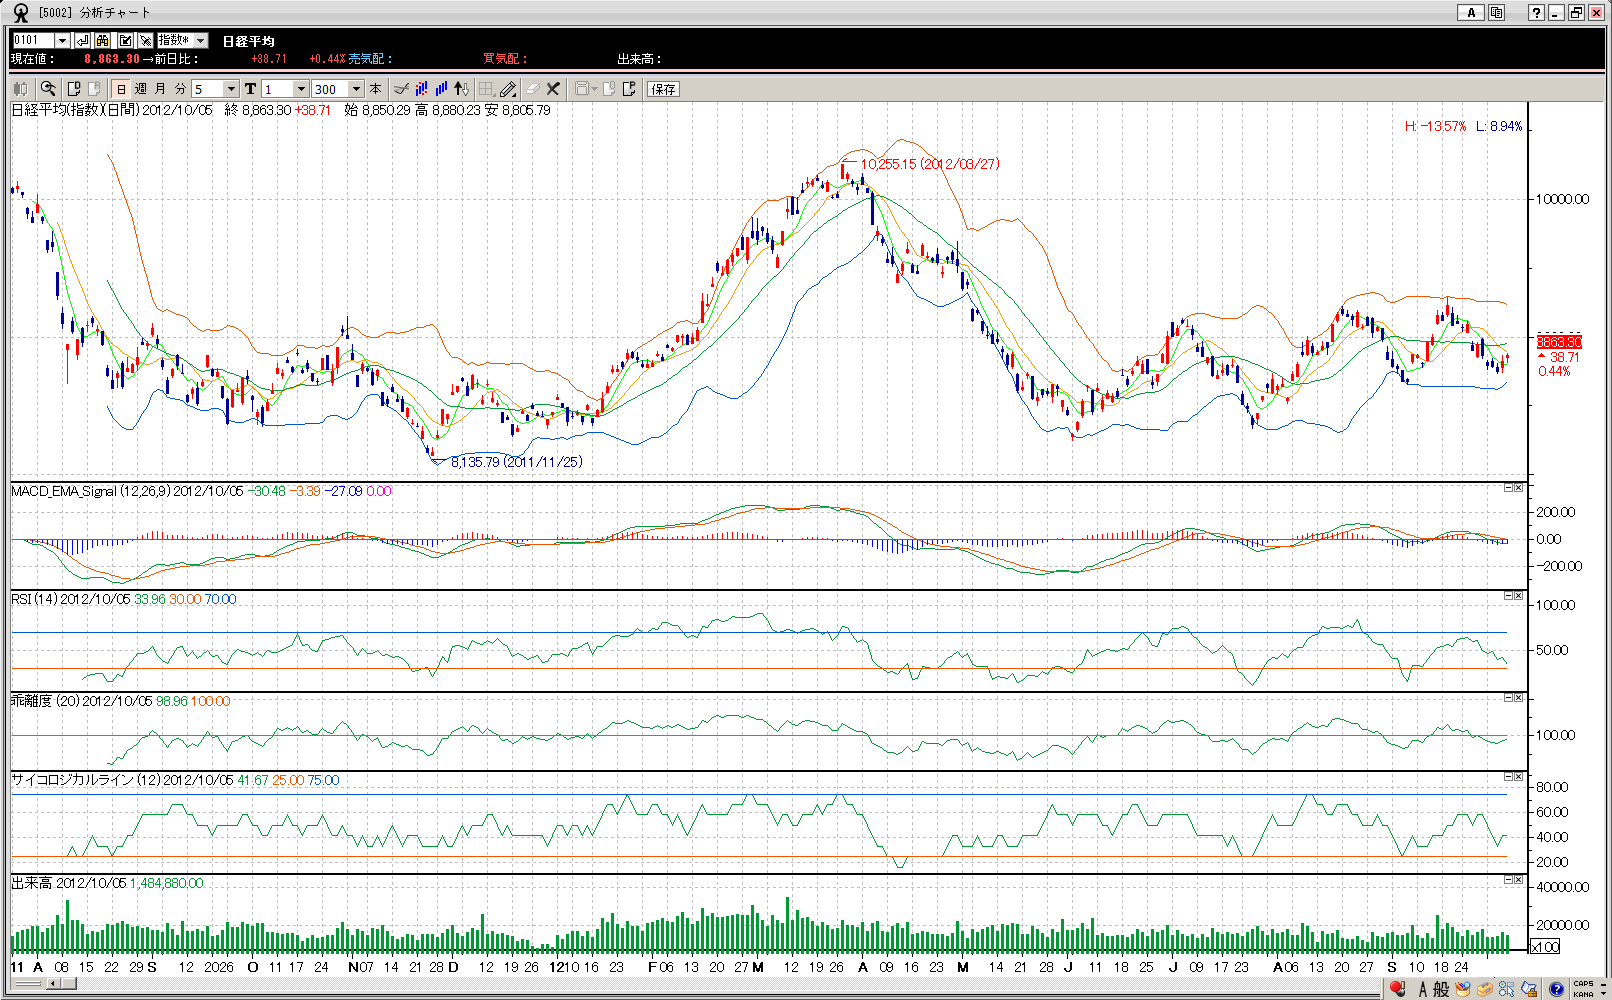Expand the 指数 category dropdown
Viewport: 1612px width, 1000px height.
point(200,41)
